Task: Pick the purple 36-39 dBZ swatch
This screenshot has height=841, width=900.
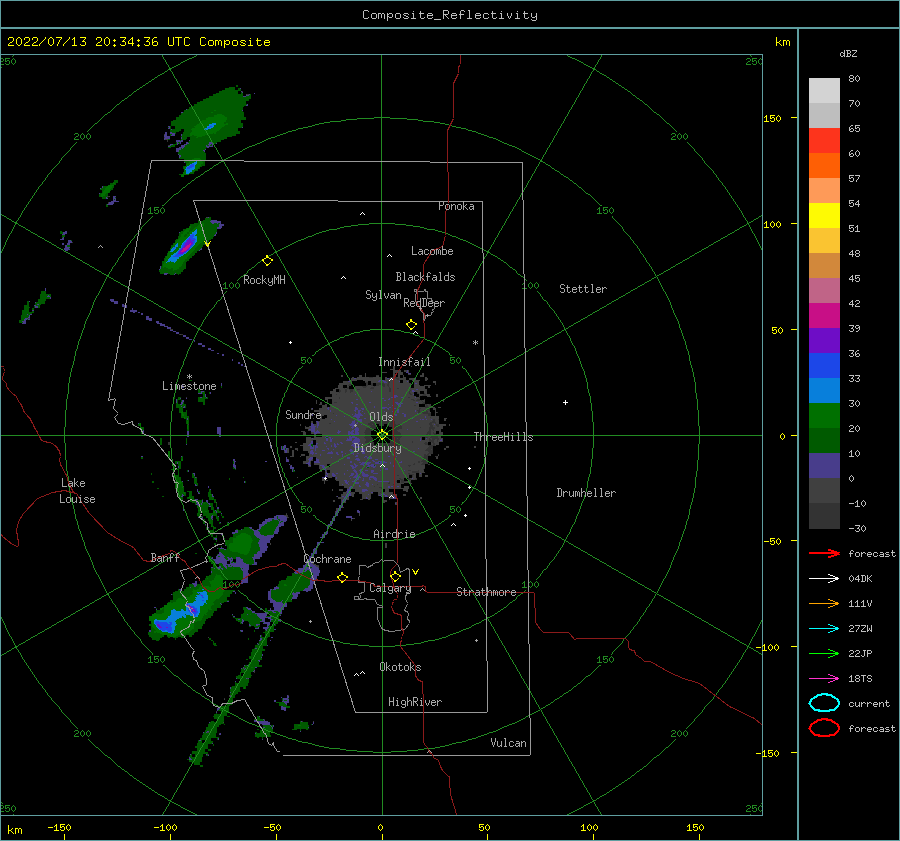Action: (824, 340)
